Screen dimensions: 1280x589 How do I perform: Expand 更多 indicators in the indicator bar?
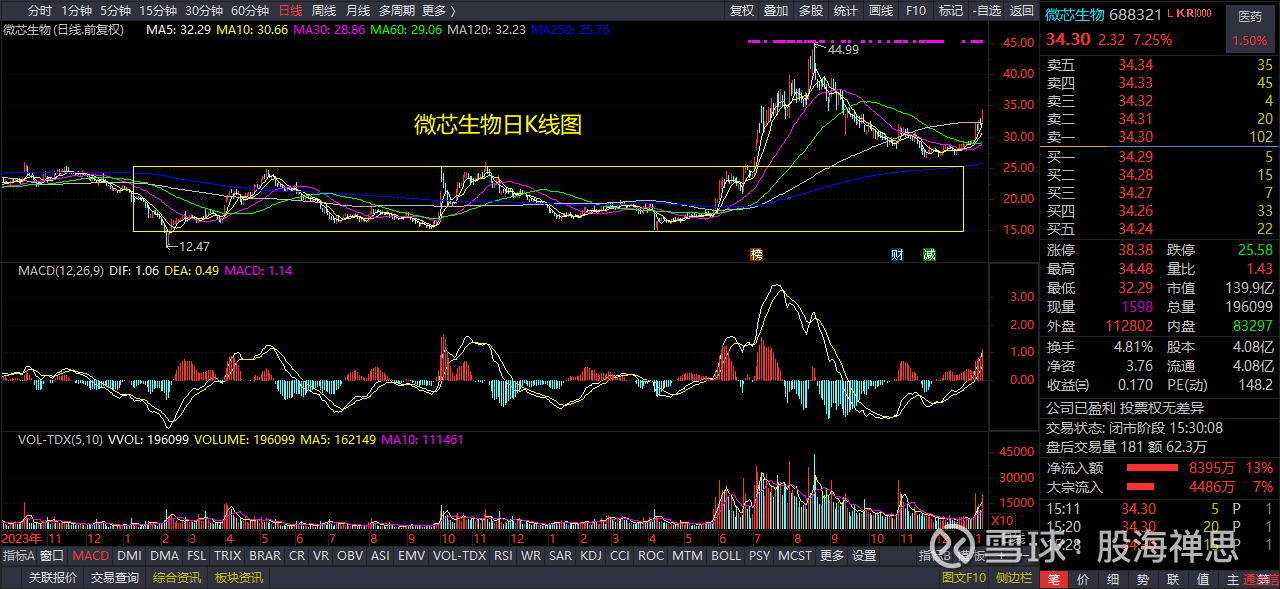point(832,556)
